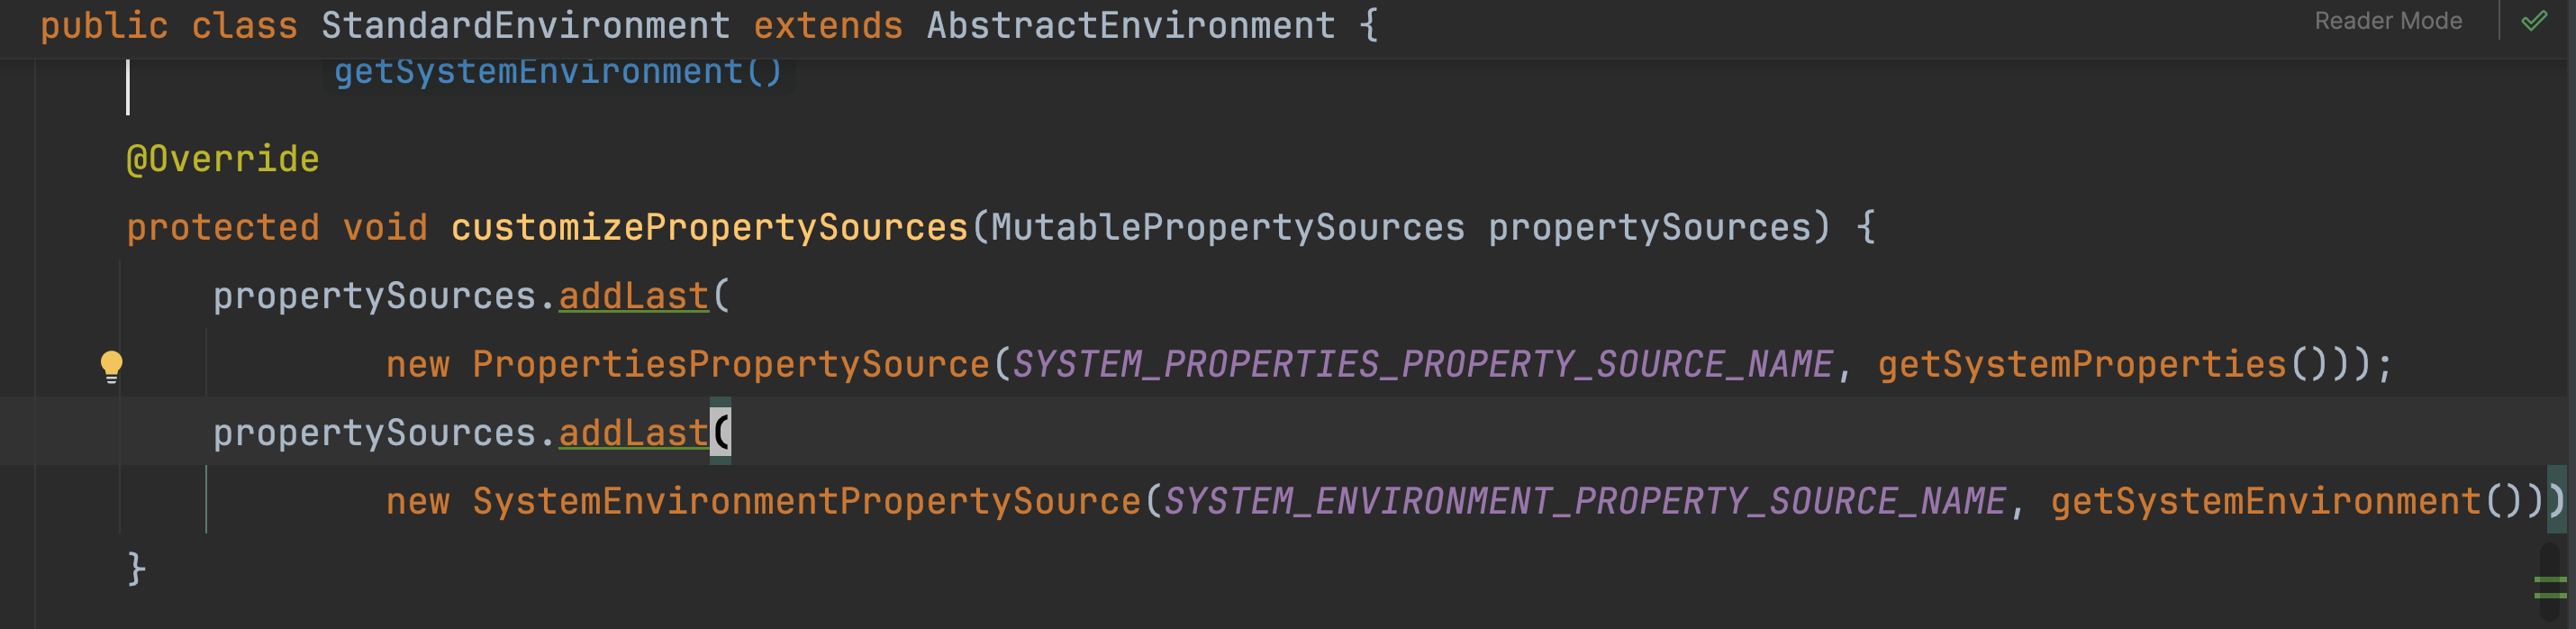
Task: Click the MutablePropertySources parameter type
Action: pos(1228,228)
